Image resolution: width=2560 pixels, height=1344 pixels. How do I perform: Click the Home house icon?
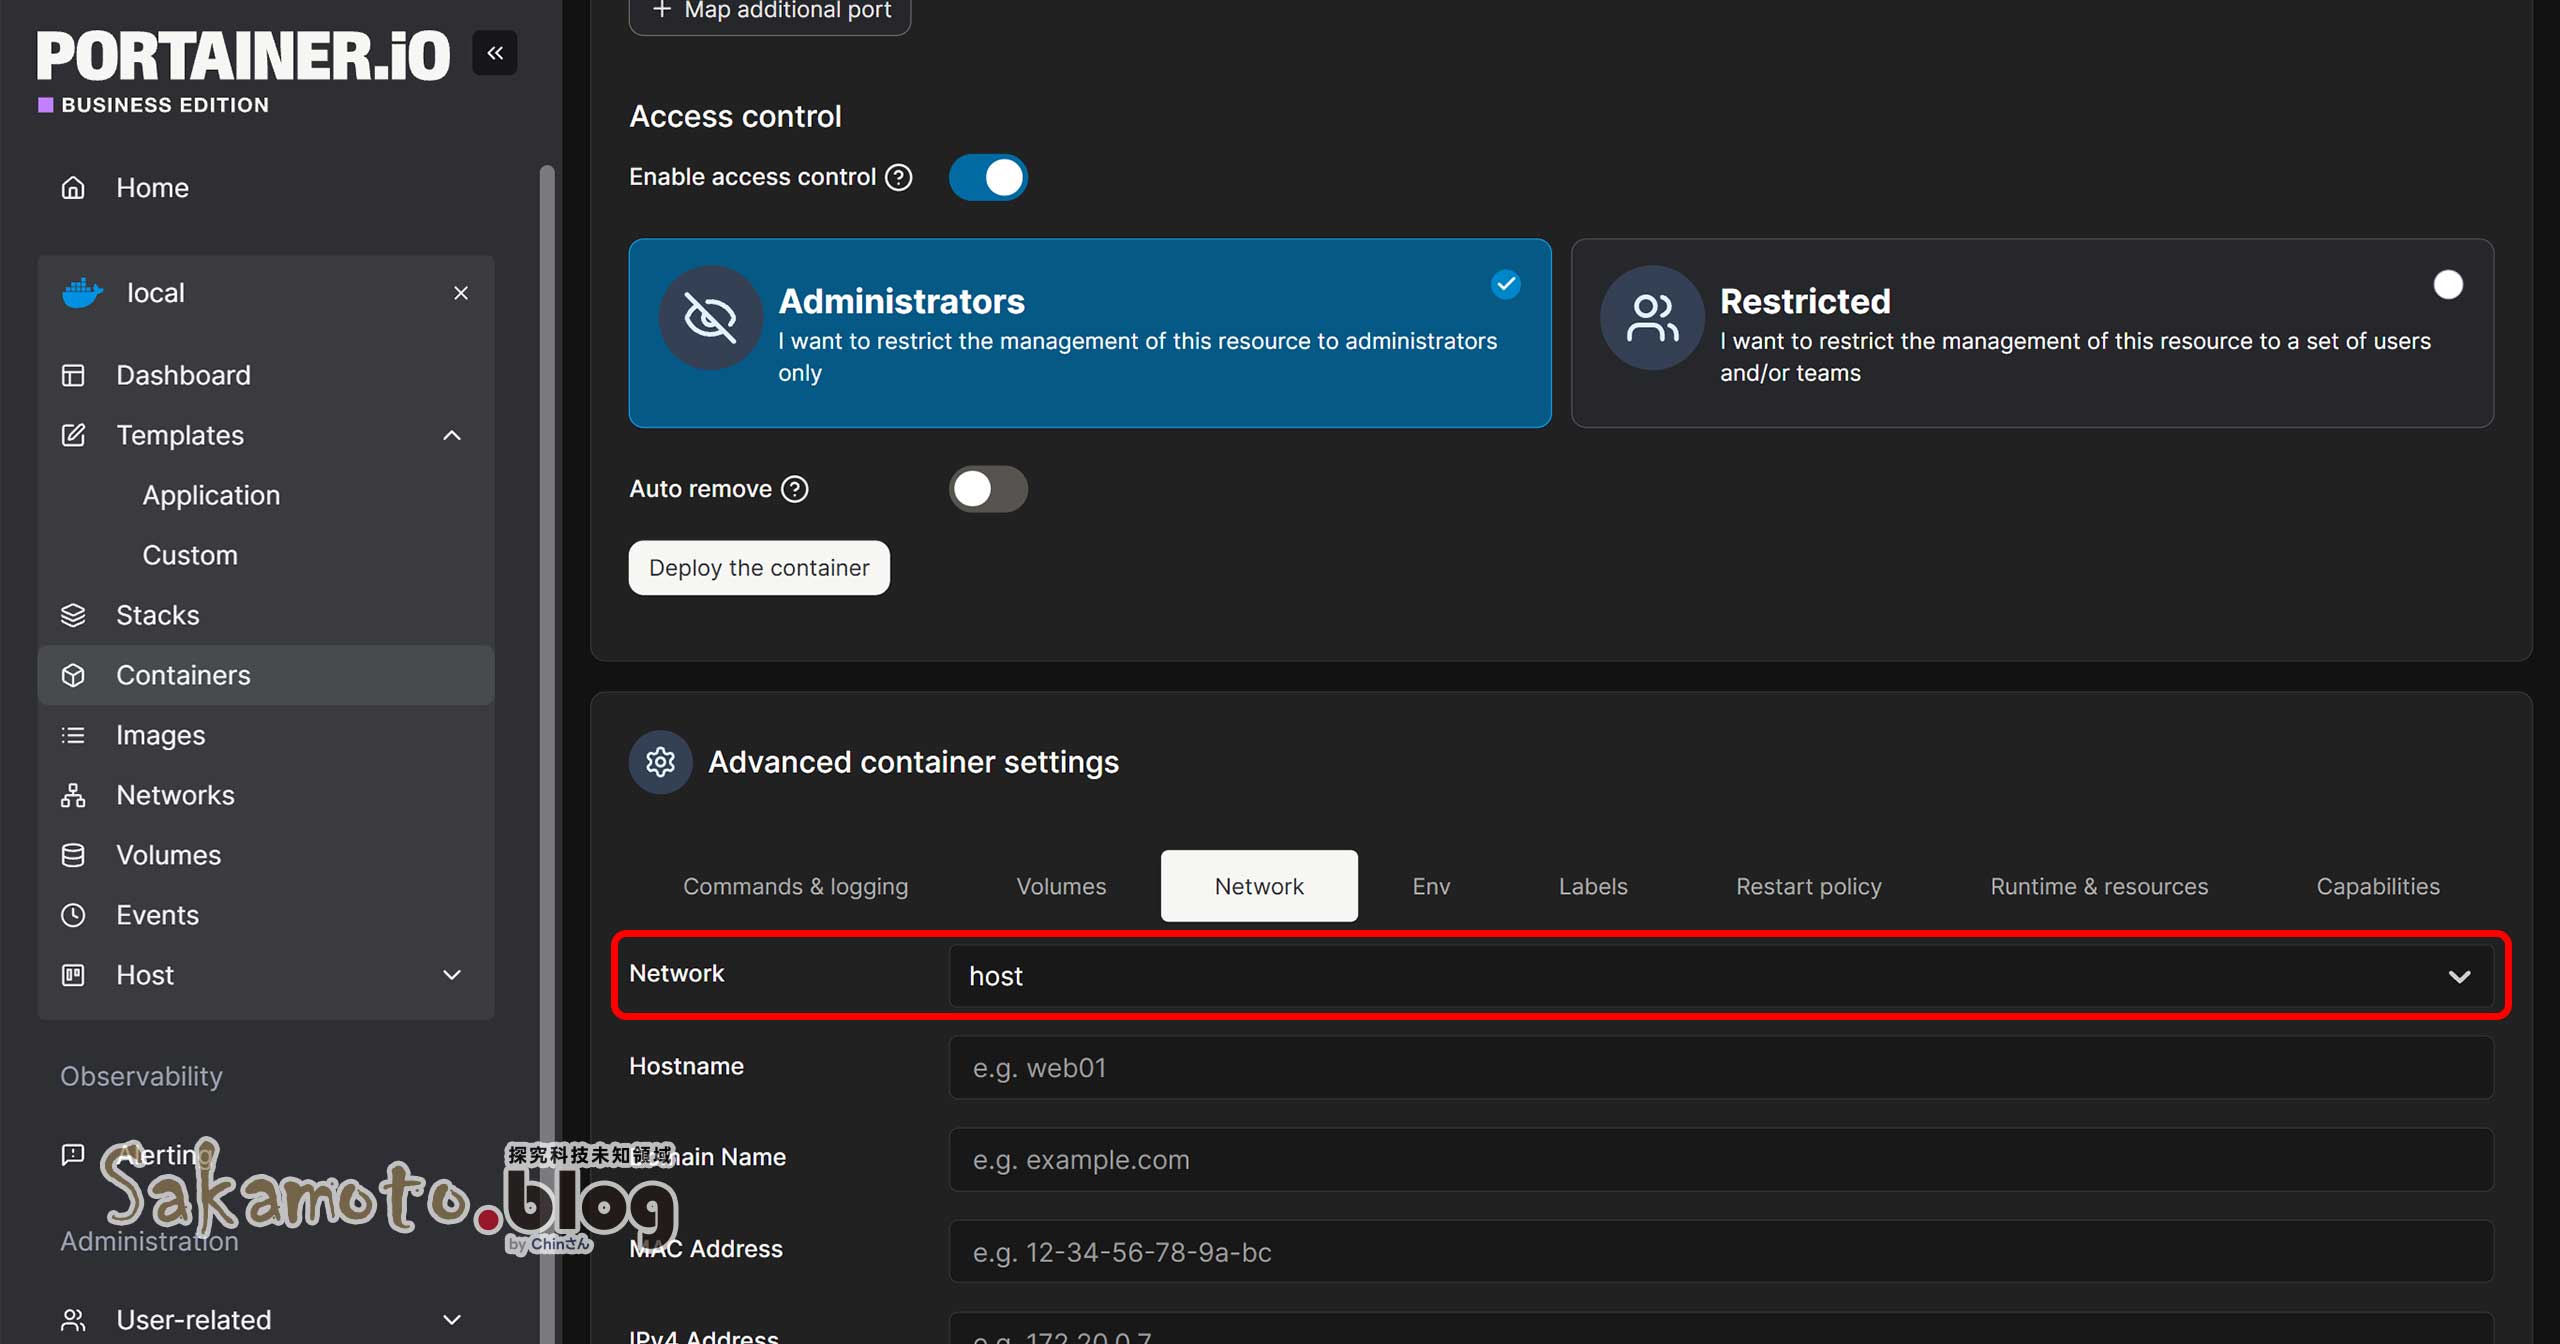pos(73,188)
